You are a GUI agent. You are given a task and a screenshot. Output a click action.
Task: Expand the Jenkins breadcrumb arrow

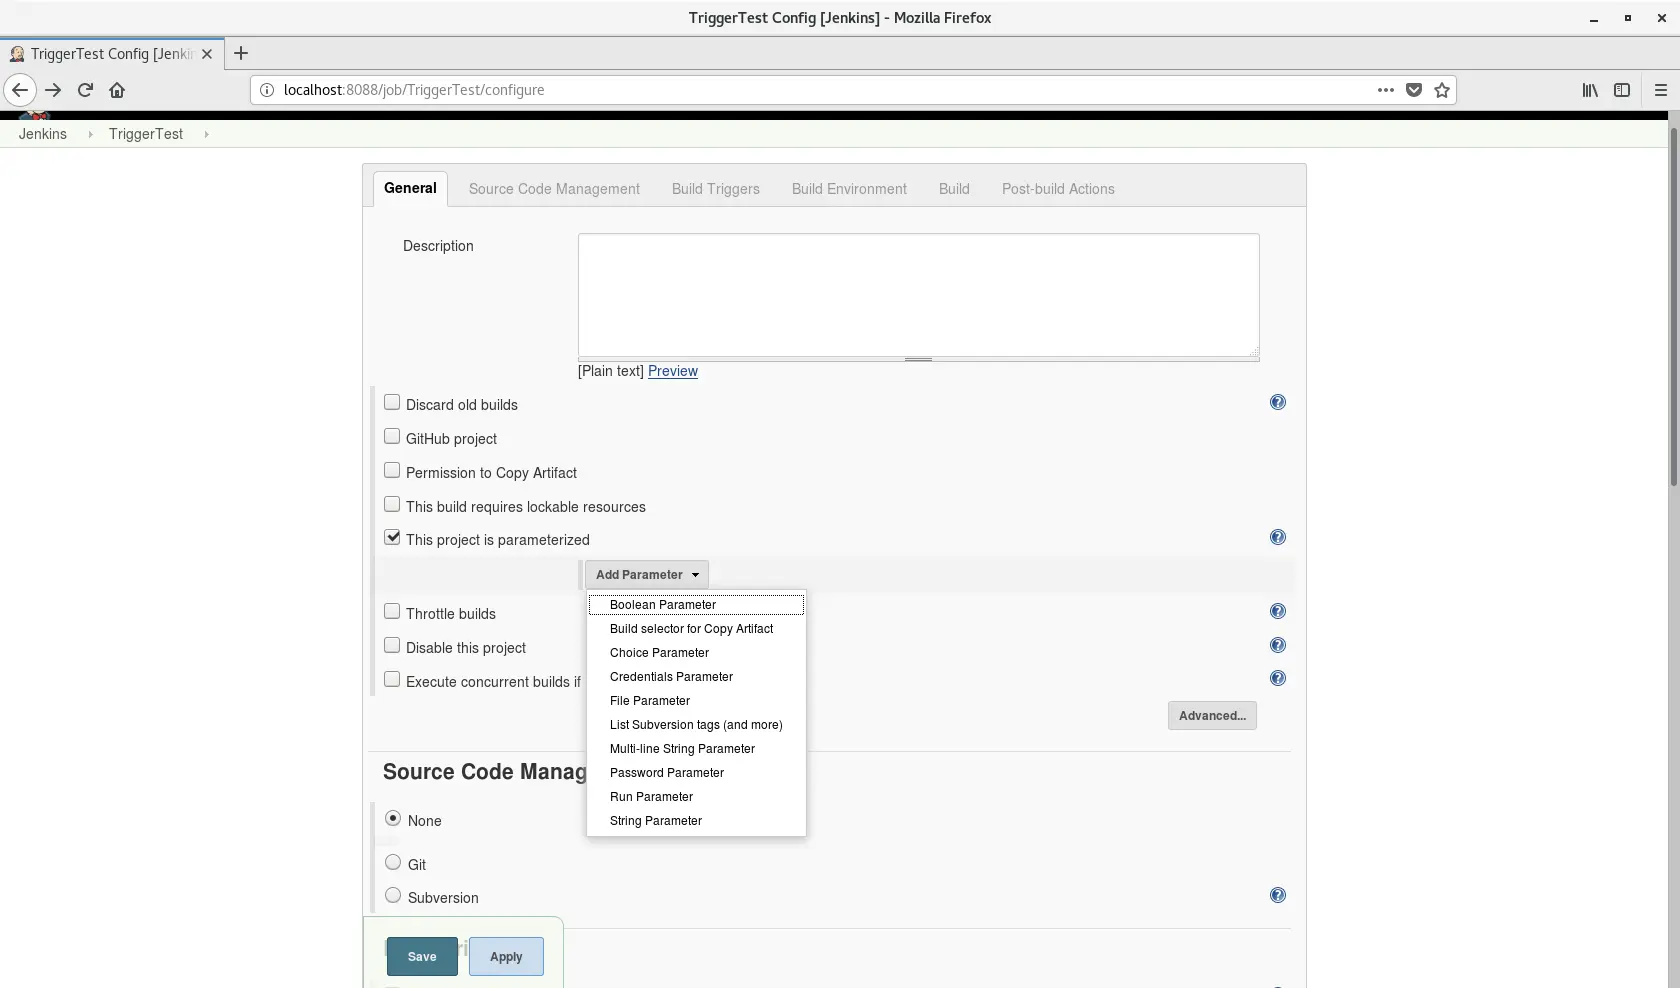pos(90,134)
